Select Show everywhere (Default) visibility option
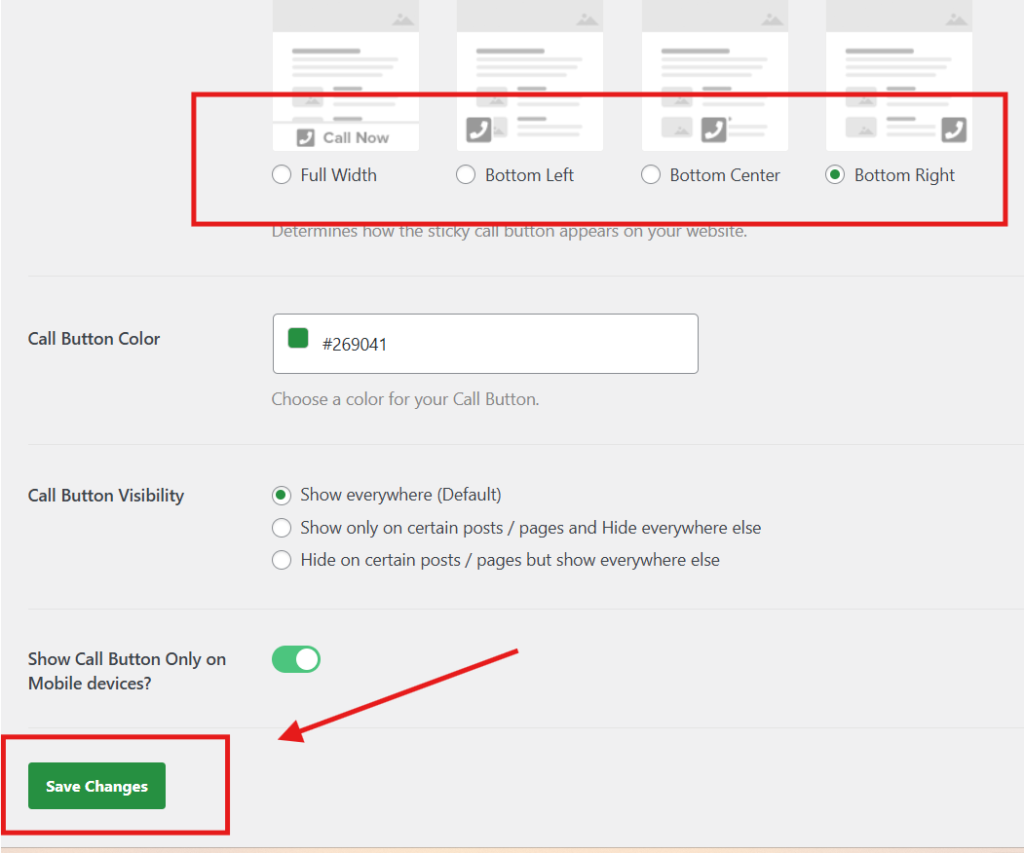 pyautogui.click(x=282, y=495)
